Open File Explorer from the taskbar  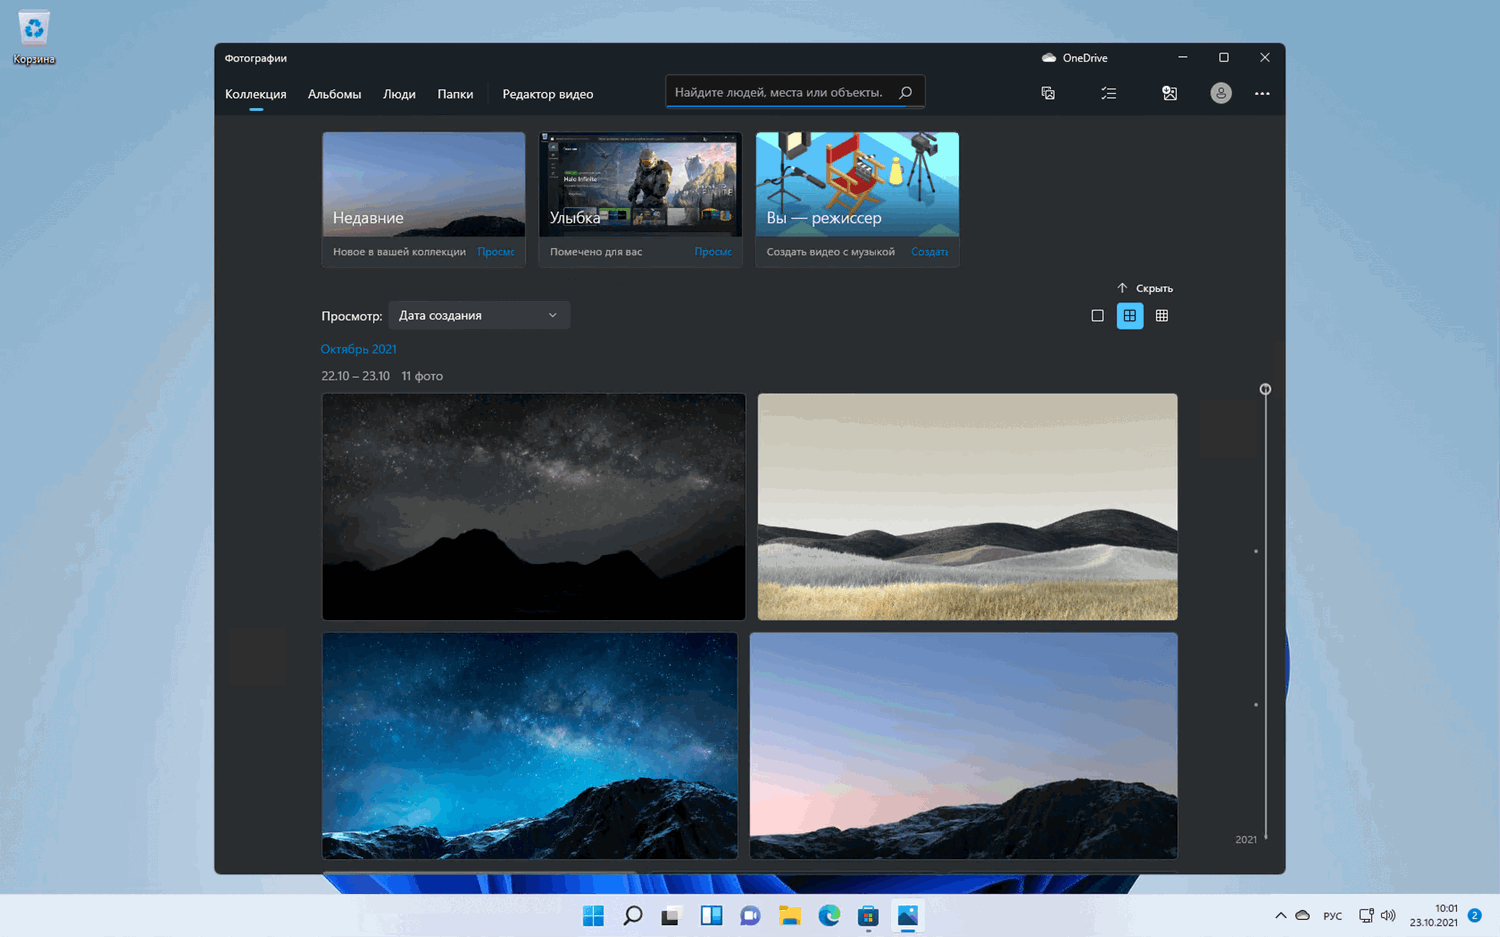click(790, 916)
